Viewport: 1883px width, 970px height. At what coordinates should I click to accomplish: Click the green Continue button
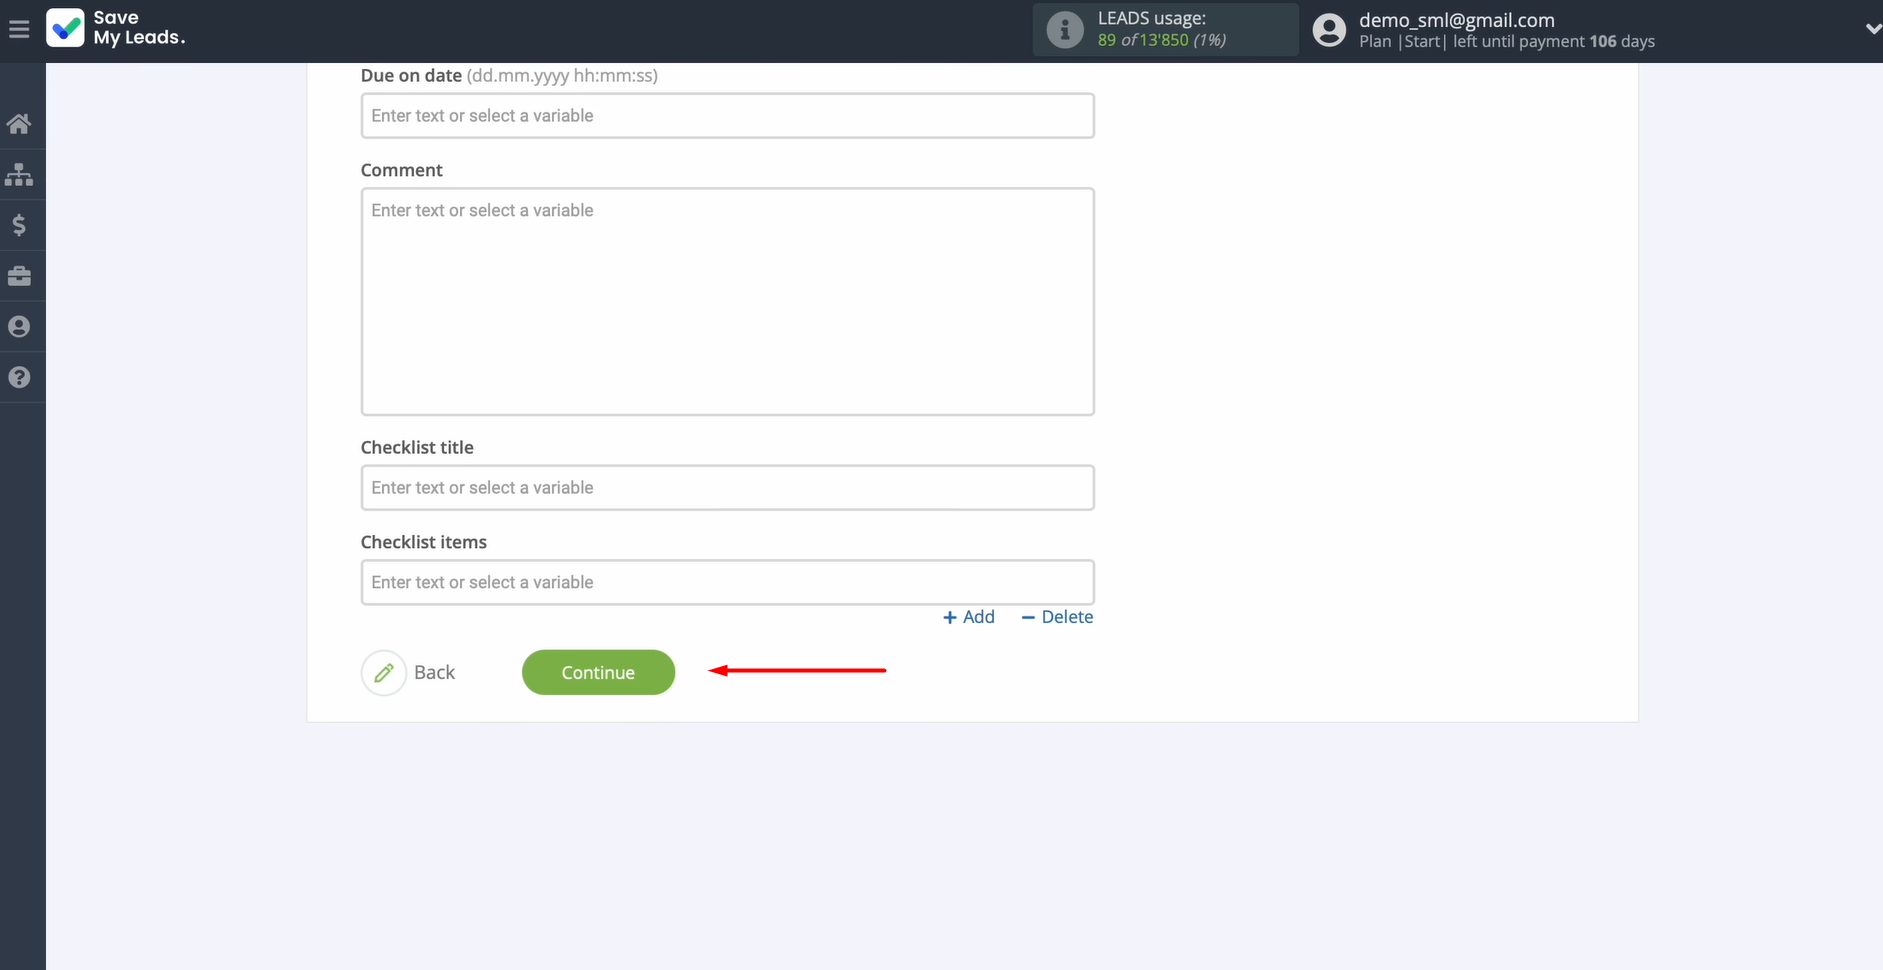click(598, 672)
